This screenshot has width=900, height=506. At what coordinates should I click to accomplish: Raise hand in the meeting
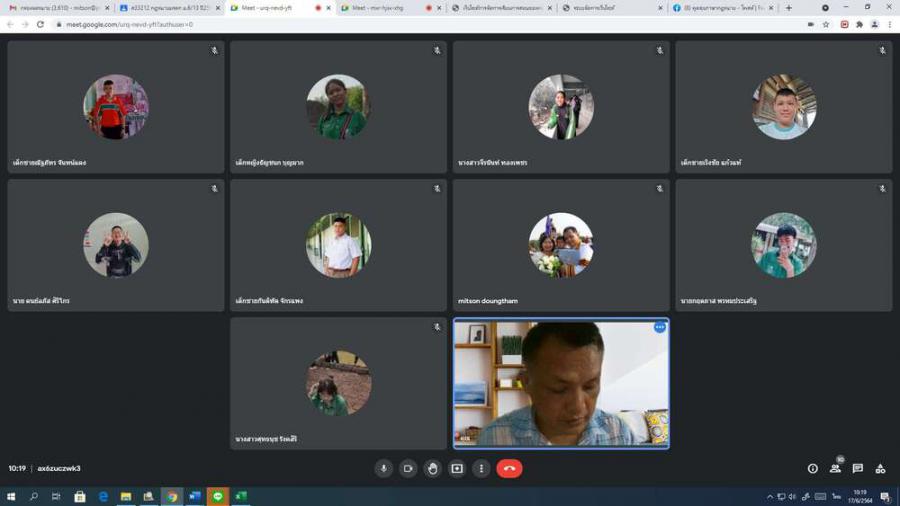(432, 468)
